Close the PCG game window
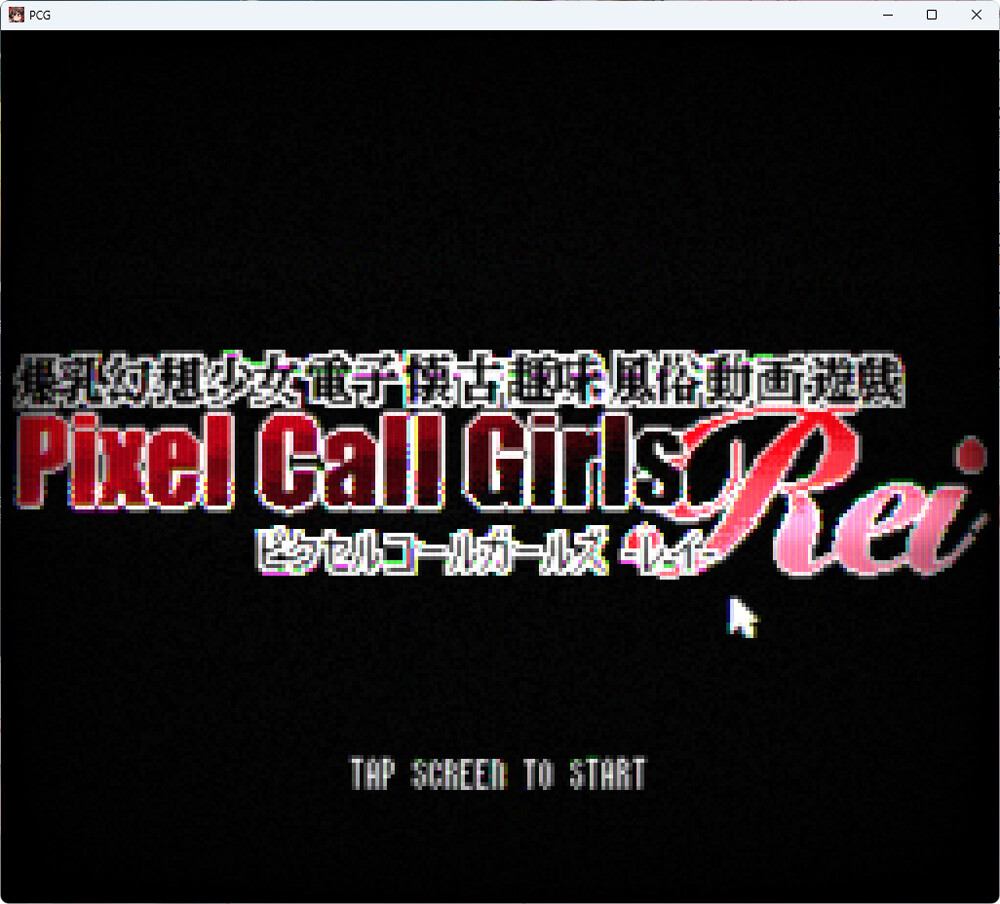The width and height of the screenshot is (1000, 904). [976, 15]
